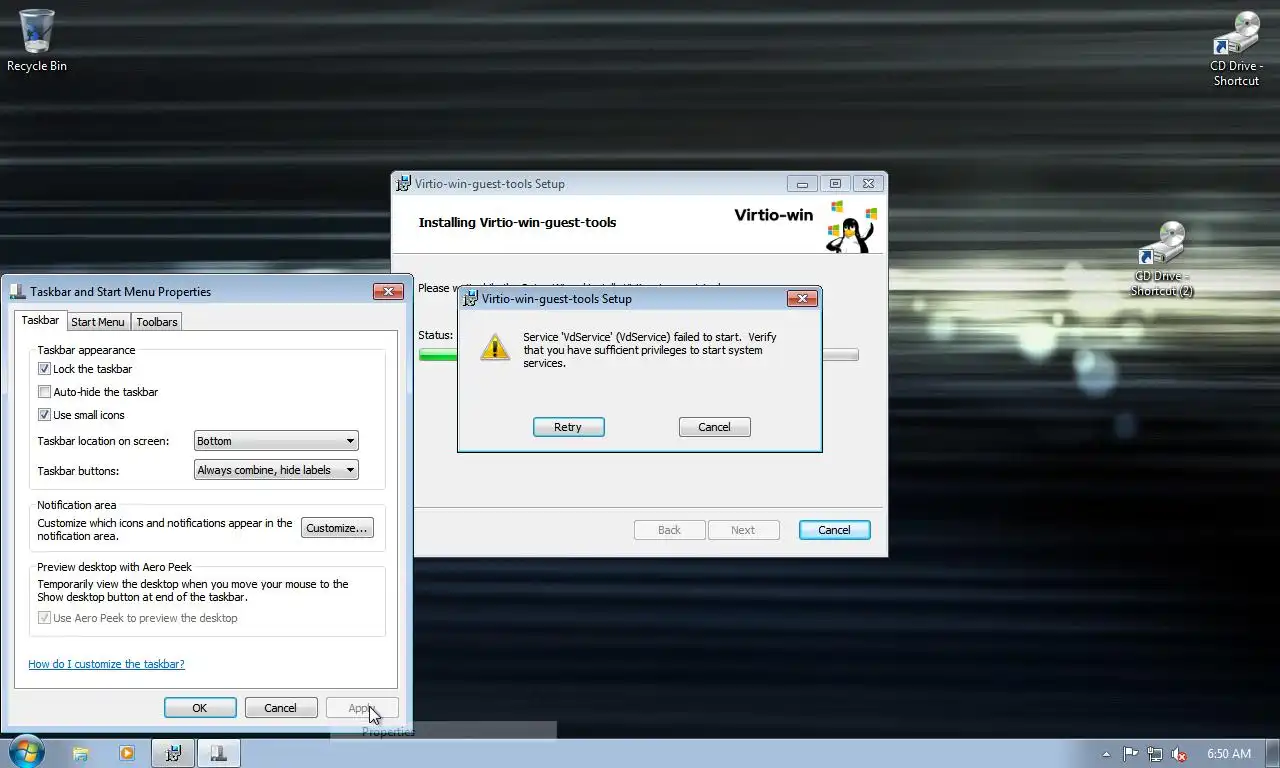1280x768 pixels.
Task: Open 'How do I customize the taskbar?' link
Action: coord(106,664)
